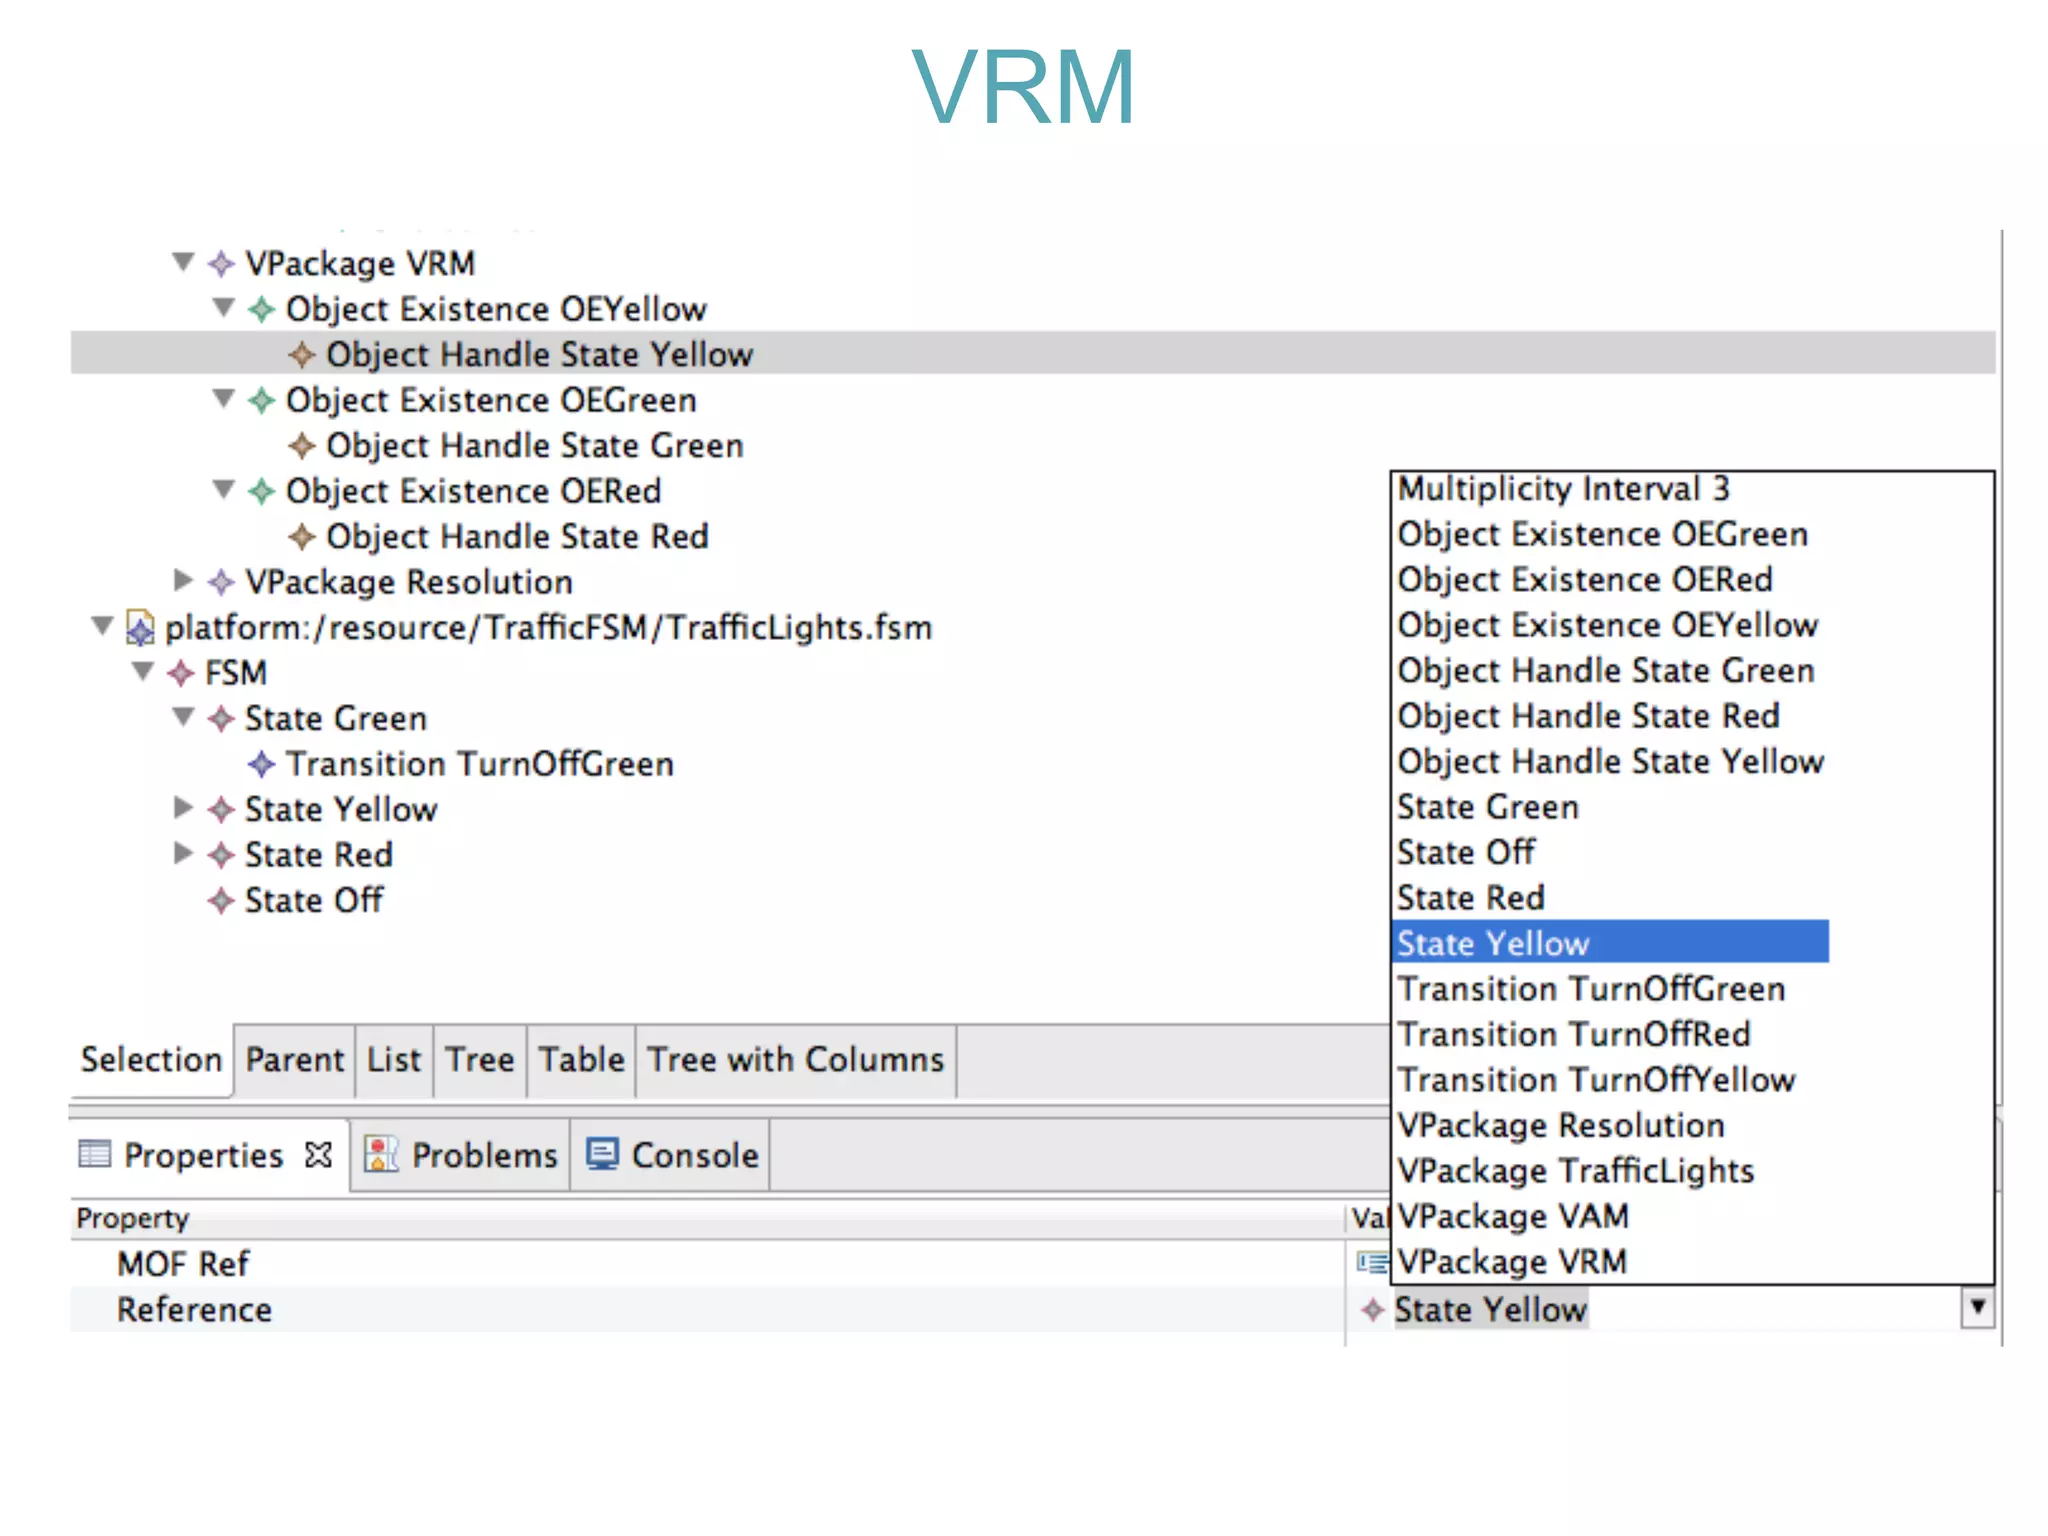Screen dimensions: 2048x1536
Task: Switch to the Selection tab
Action: click(151, 1060)
